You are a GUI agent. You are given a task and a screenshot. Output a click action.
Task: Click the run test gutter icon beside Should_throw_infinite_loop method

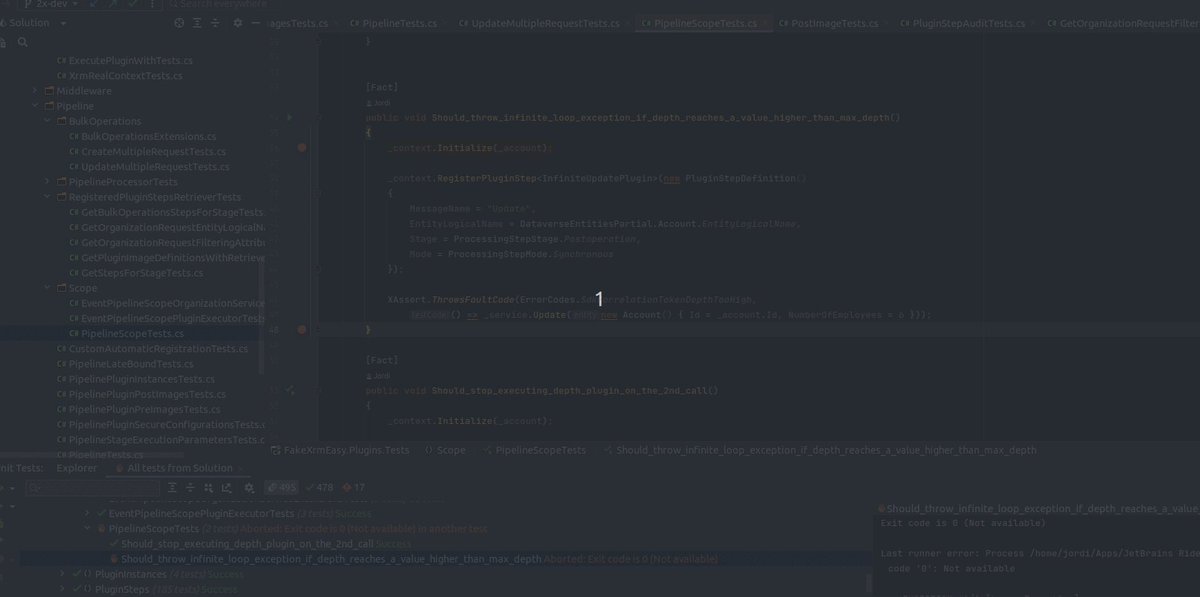click(290, 118)
